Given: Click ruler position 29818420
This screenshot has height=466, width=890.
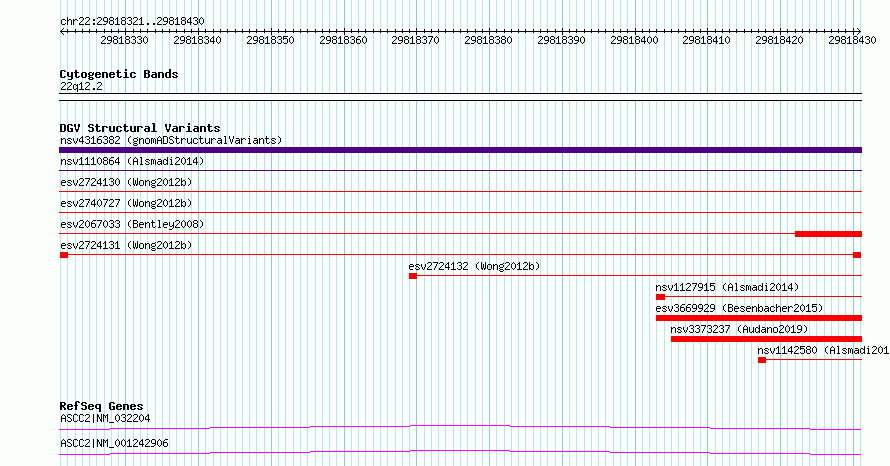Looking at the screenshot, I should (x=779, y=40).
